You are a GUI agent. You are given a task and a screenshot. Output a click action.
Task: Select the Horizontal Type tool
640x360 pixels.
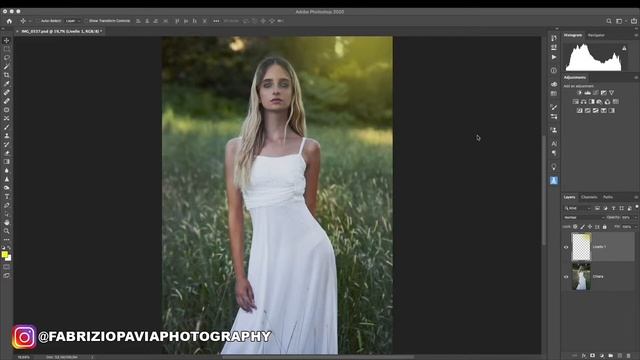(x=7, y=196)
